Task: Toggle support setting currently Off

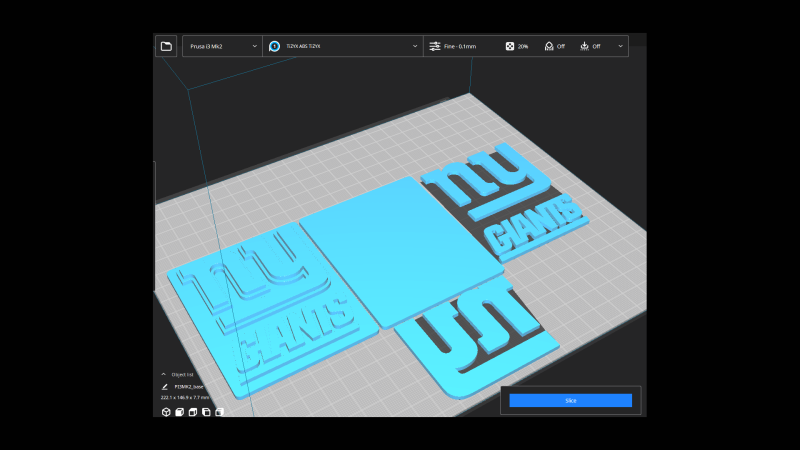Action: pyautogui.click(x=554, y=46)
